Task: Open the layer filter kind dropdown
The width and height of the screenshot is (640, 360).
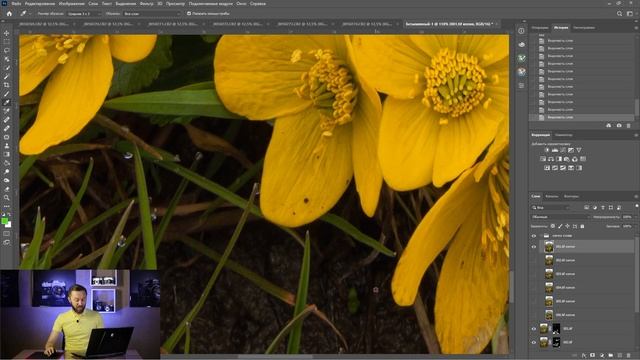Action: coord(551,208)
